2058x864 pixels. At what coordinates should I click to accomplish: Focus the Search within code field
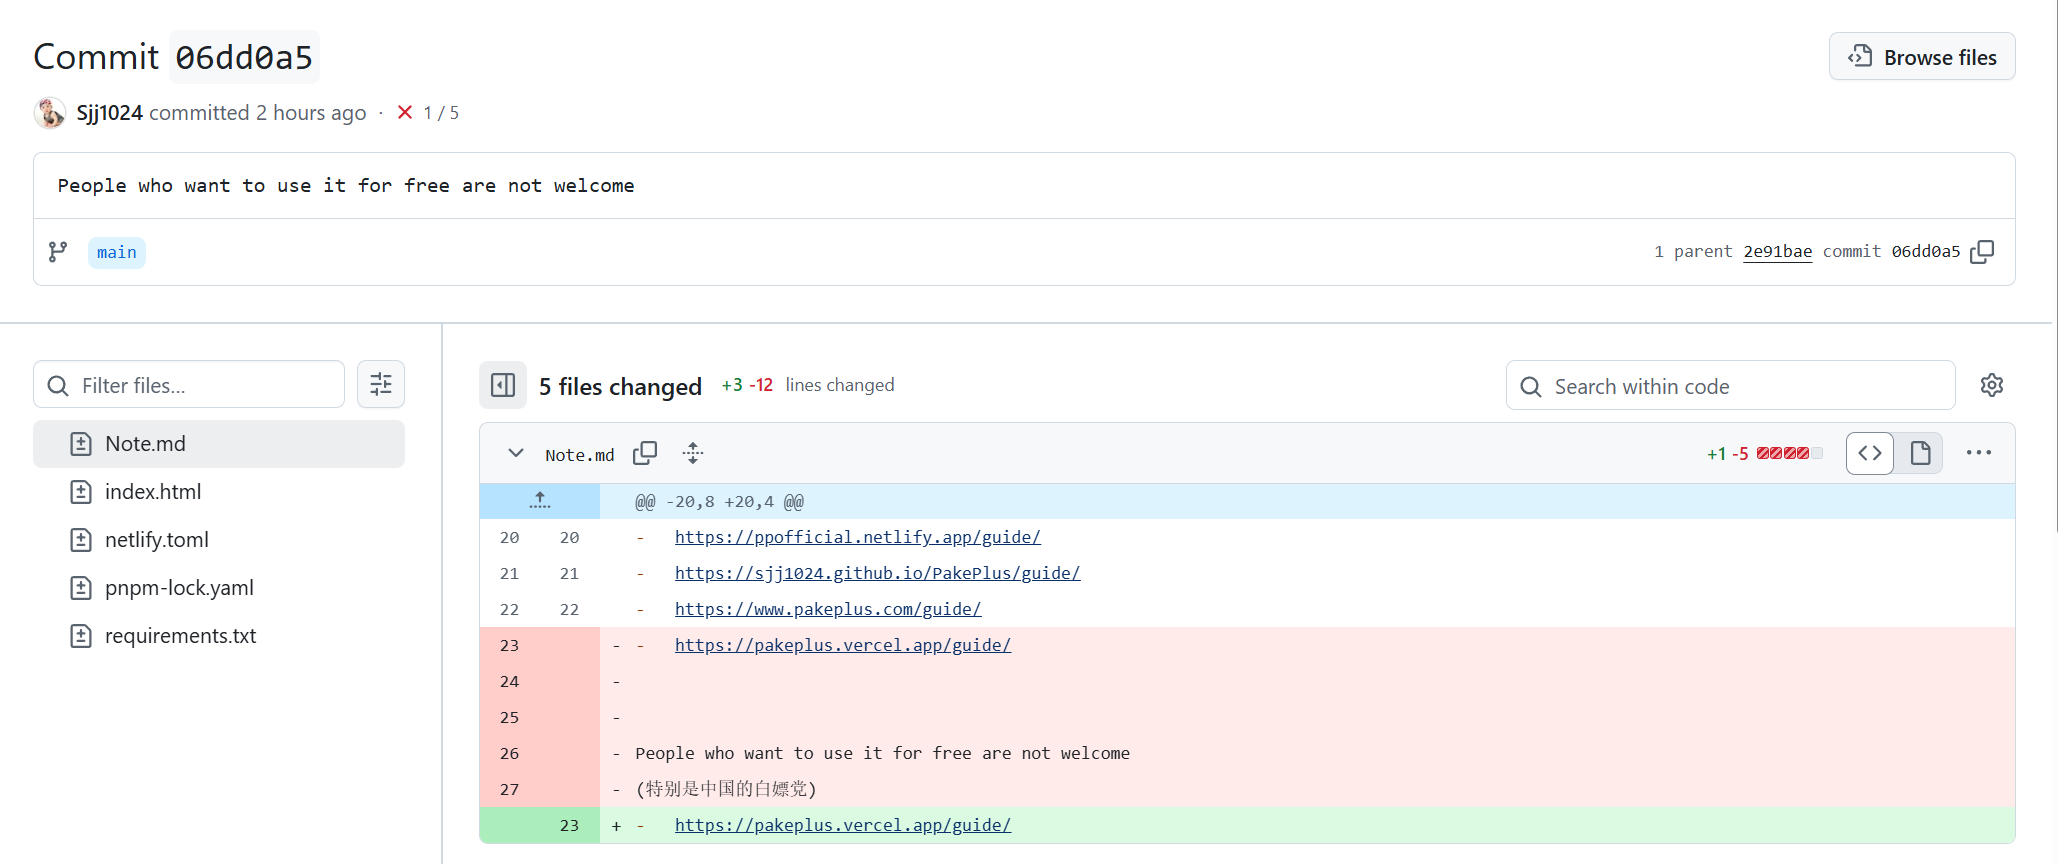coord(1730,386)
